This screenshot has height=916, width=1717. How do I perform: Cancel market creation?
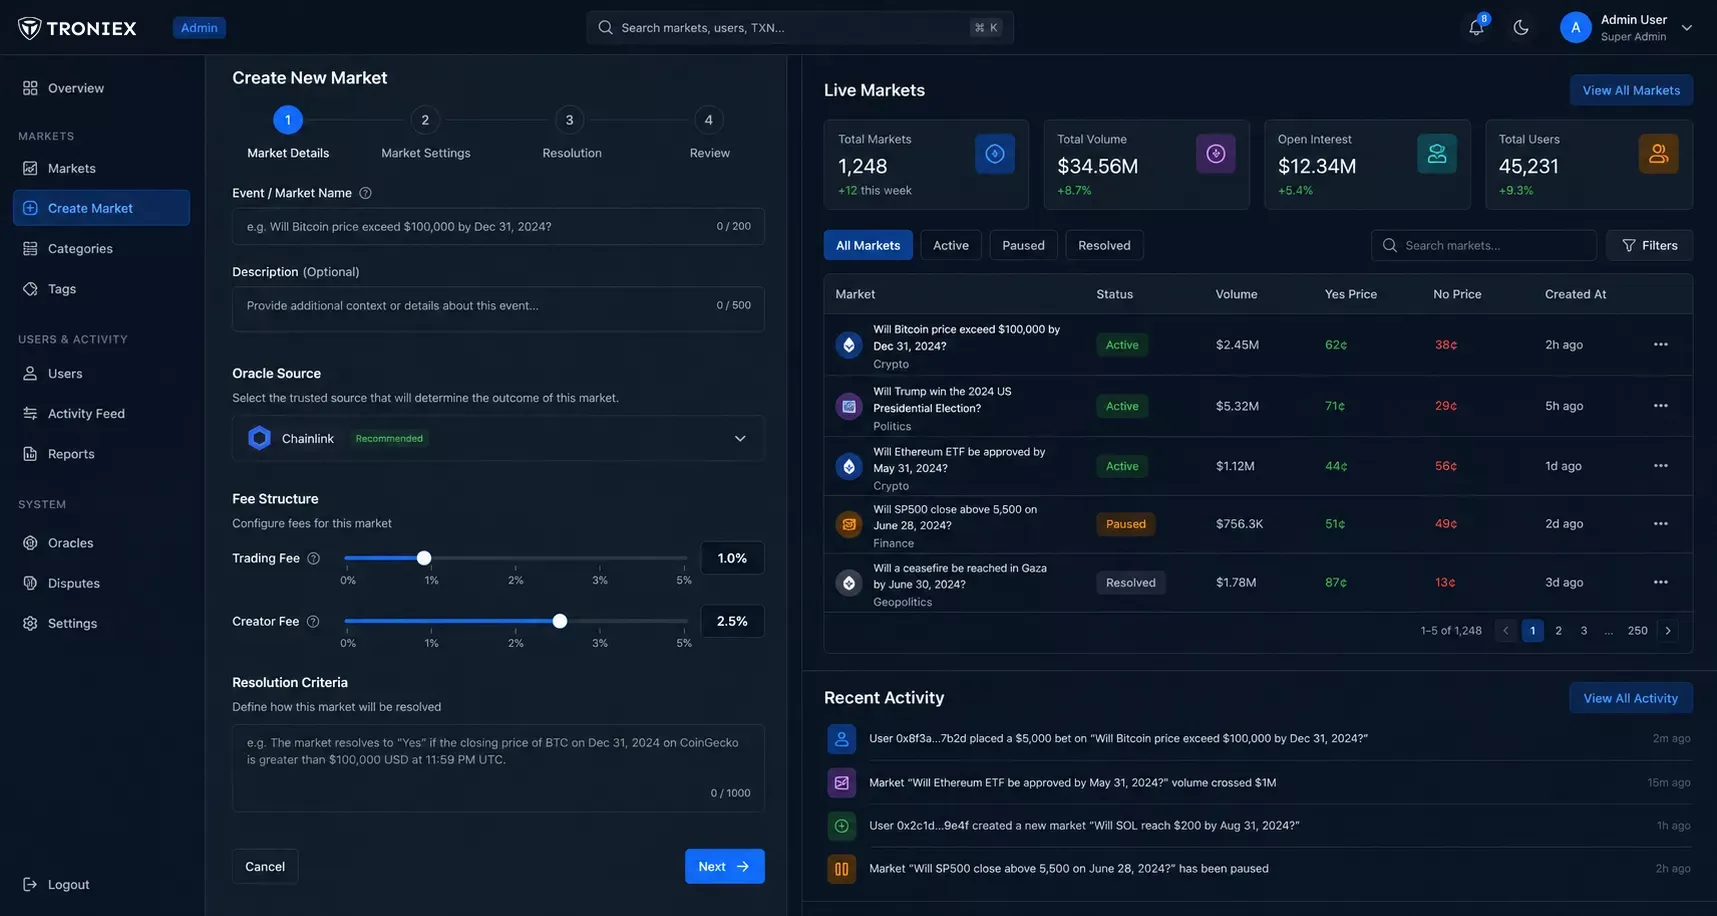pos(265,866)
